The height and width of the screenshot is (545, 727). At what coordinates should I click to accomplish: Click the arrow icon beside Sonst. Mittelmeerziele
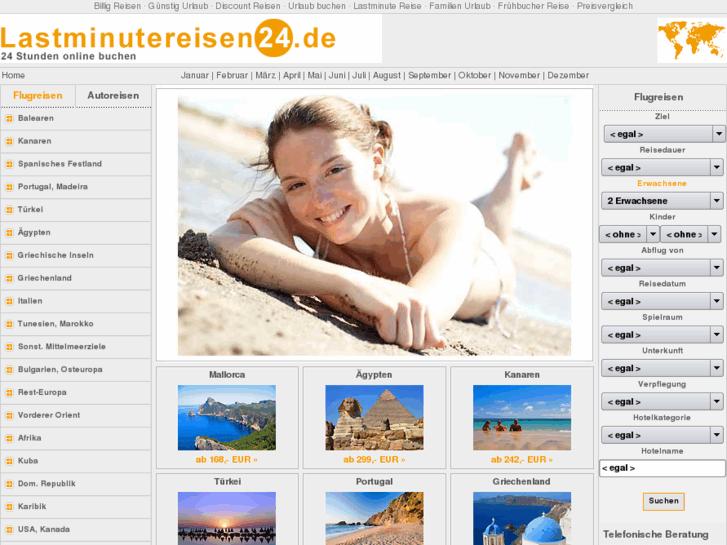tap(9, 347)
